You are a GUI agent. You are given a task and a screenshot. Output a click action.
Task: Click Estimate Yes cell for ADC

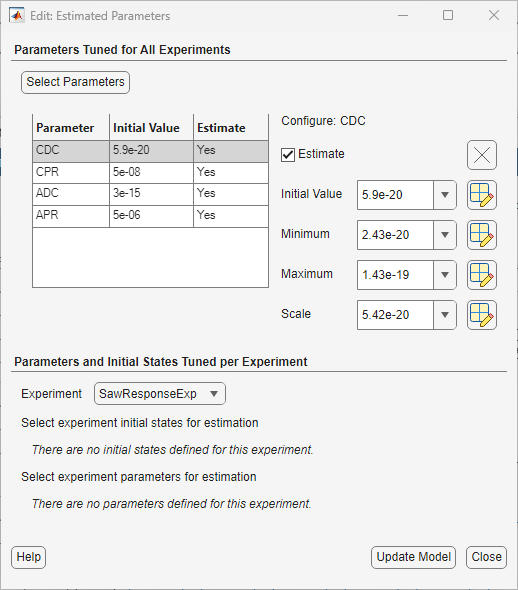pos(231,194)
